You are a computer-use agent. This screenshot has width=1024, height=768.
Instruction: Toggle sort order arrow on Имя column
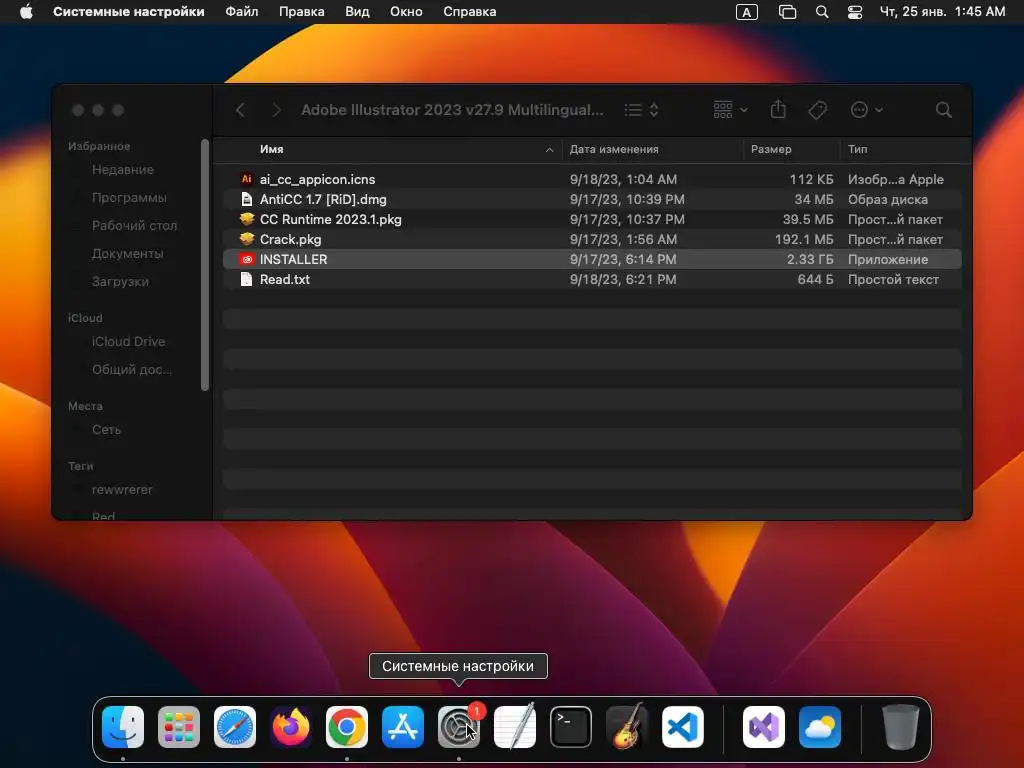[x=549, y=150]
